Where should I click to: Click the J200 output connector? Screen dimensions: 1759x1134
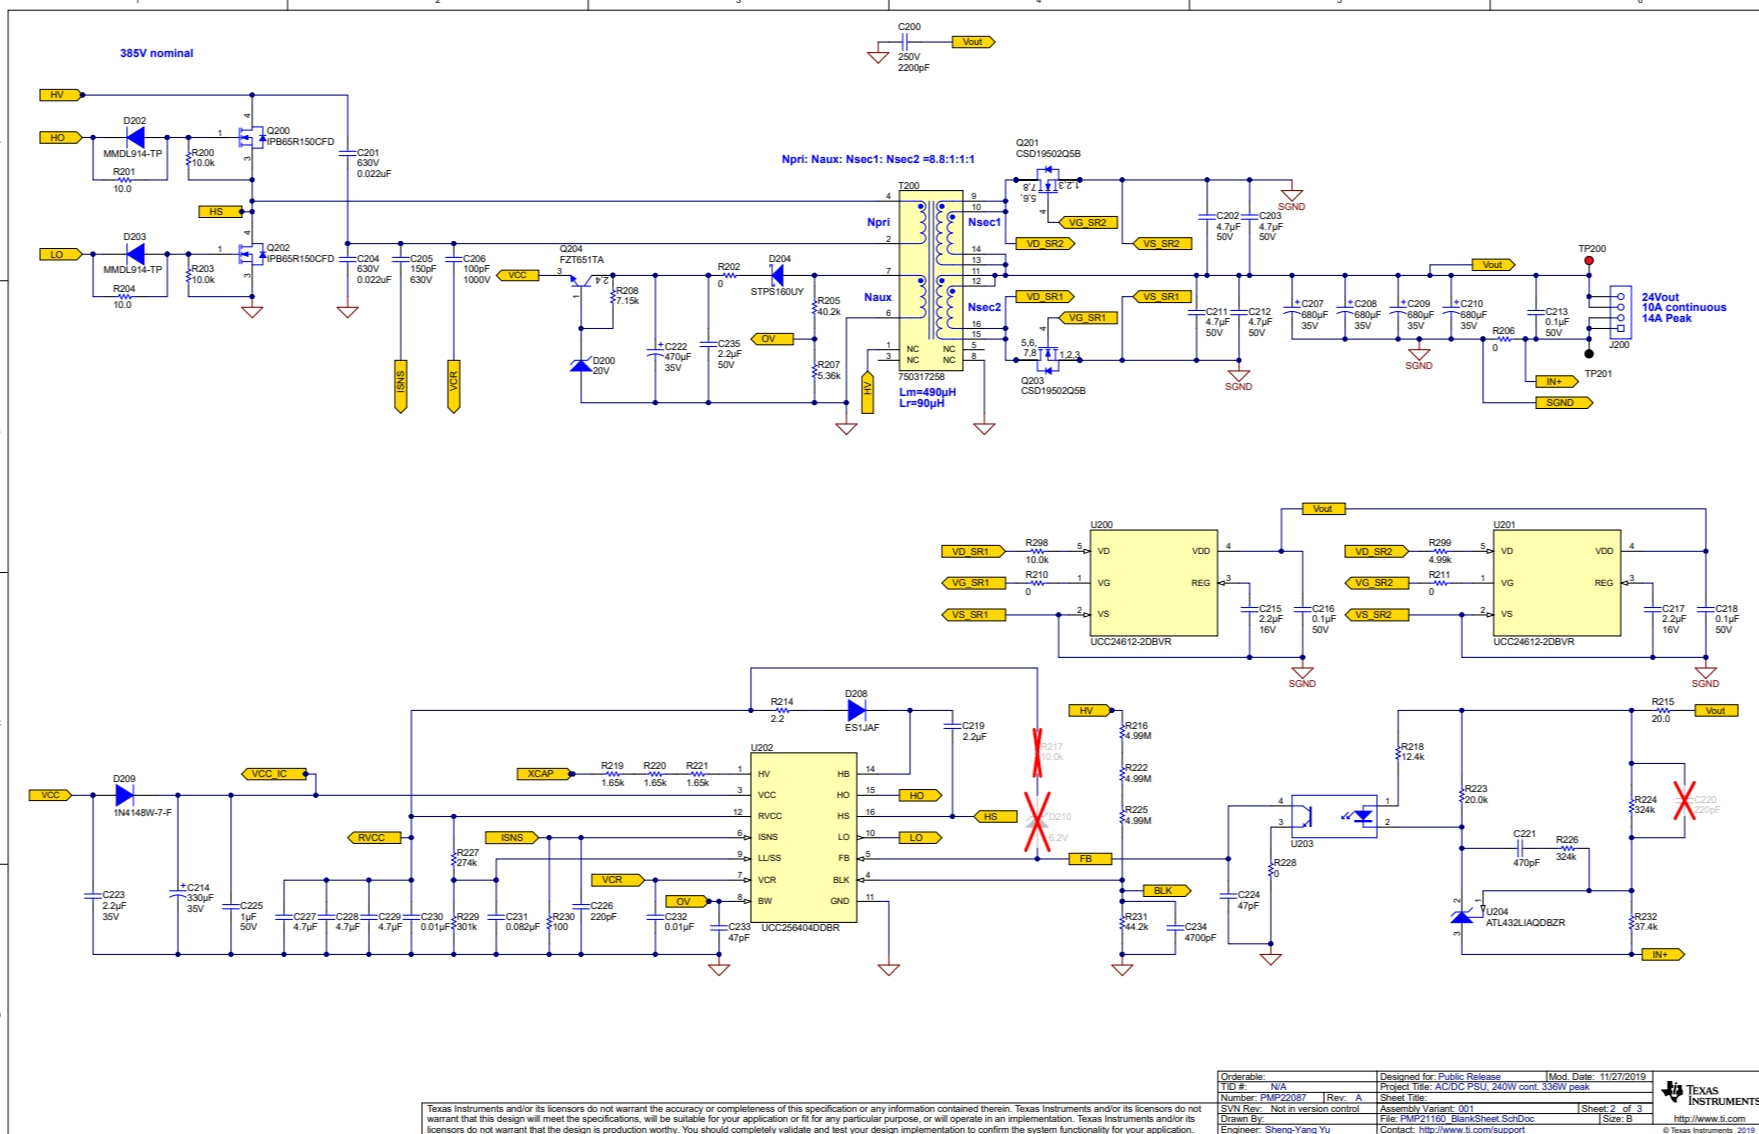pyautogui.click(x=1620, y=312)
